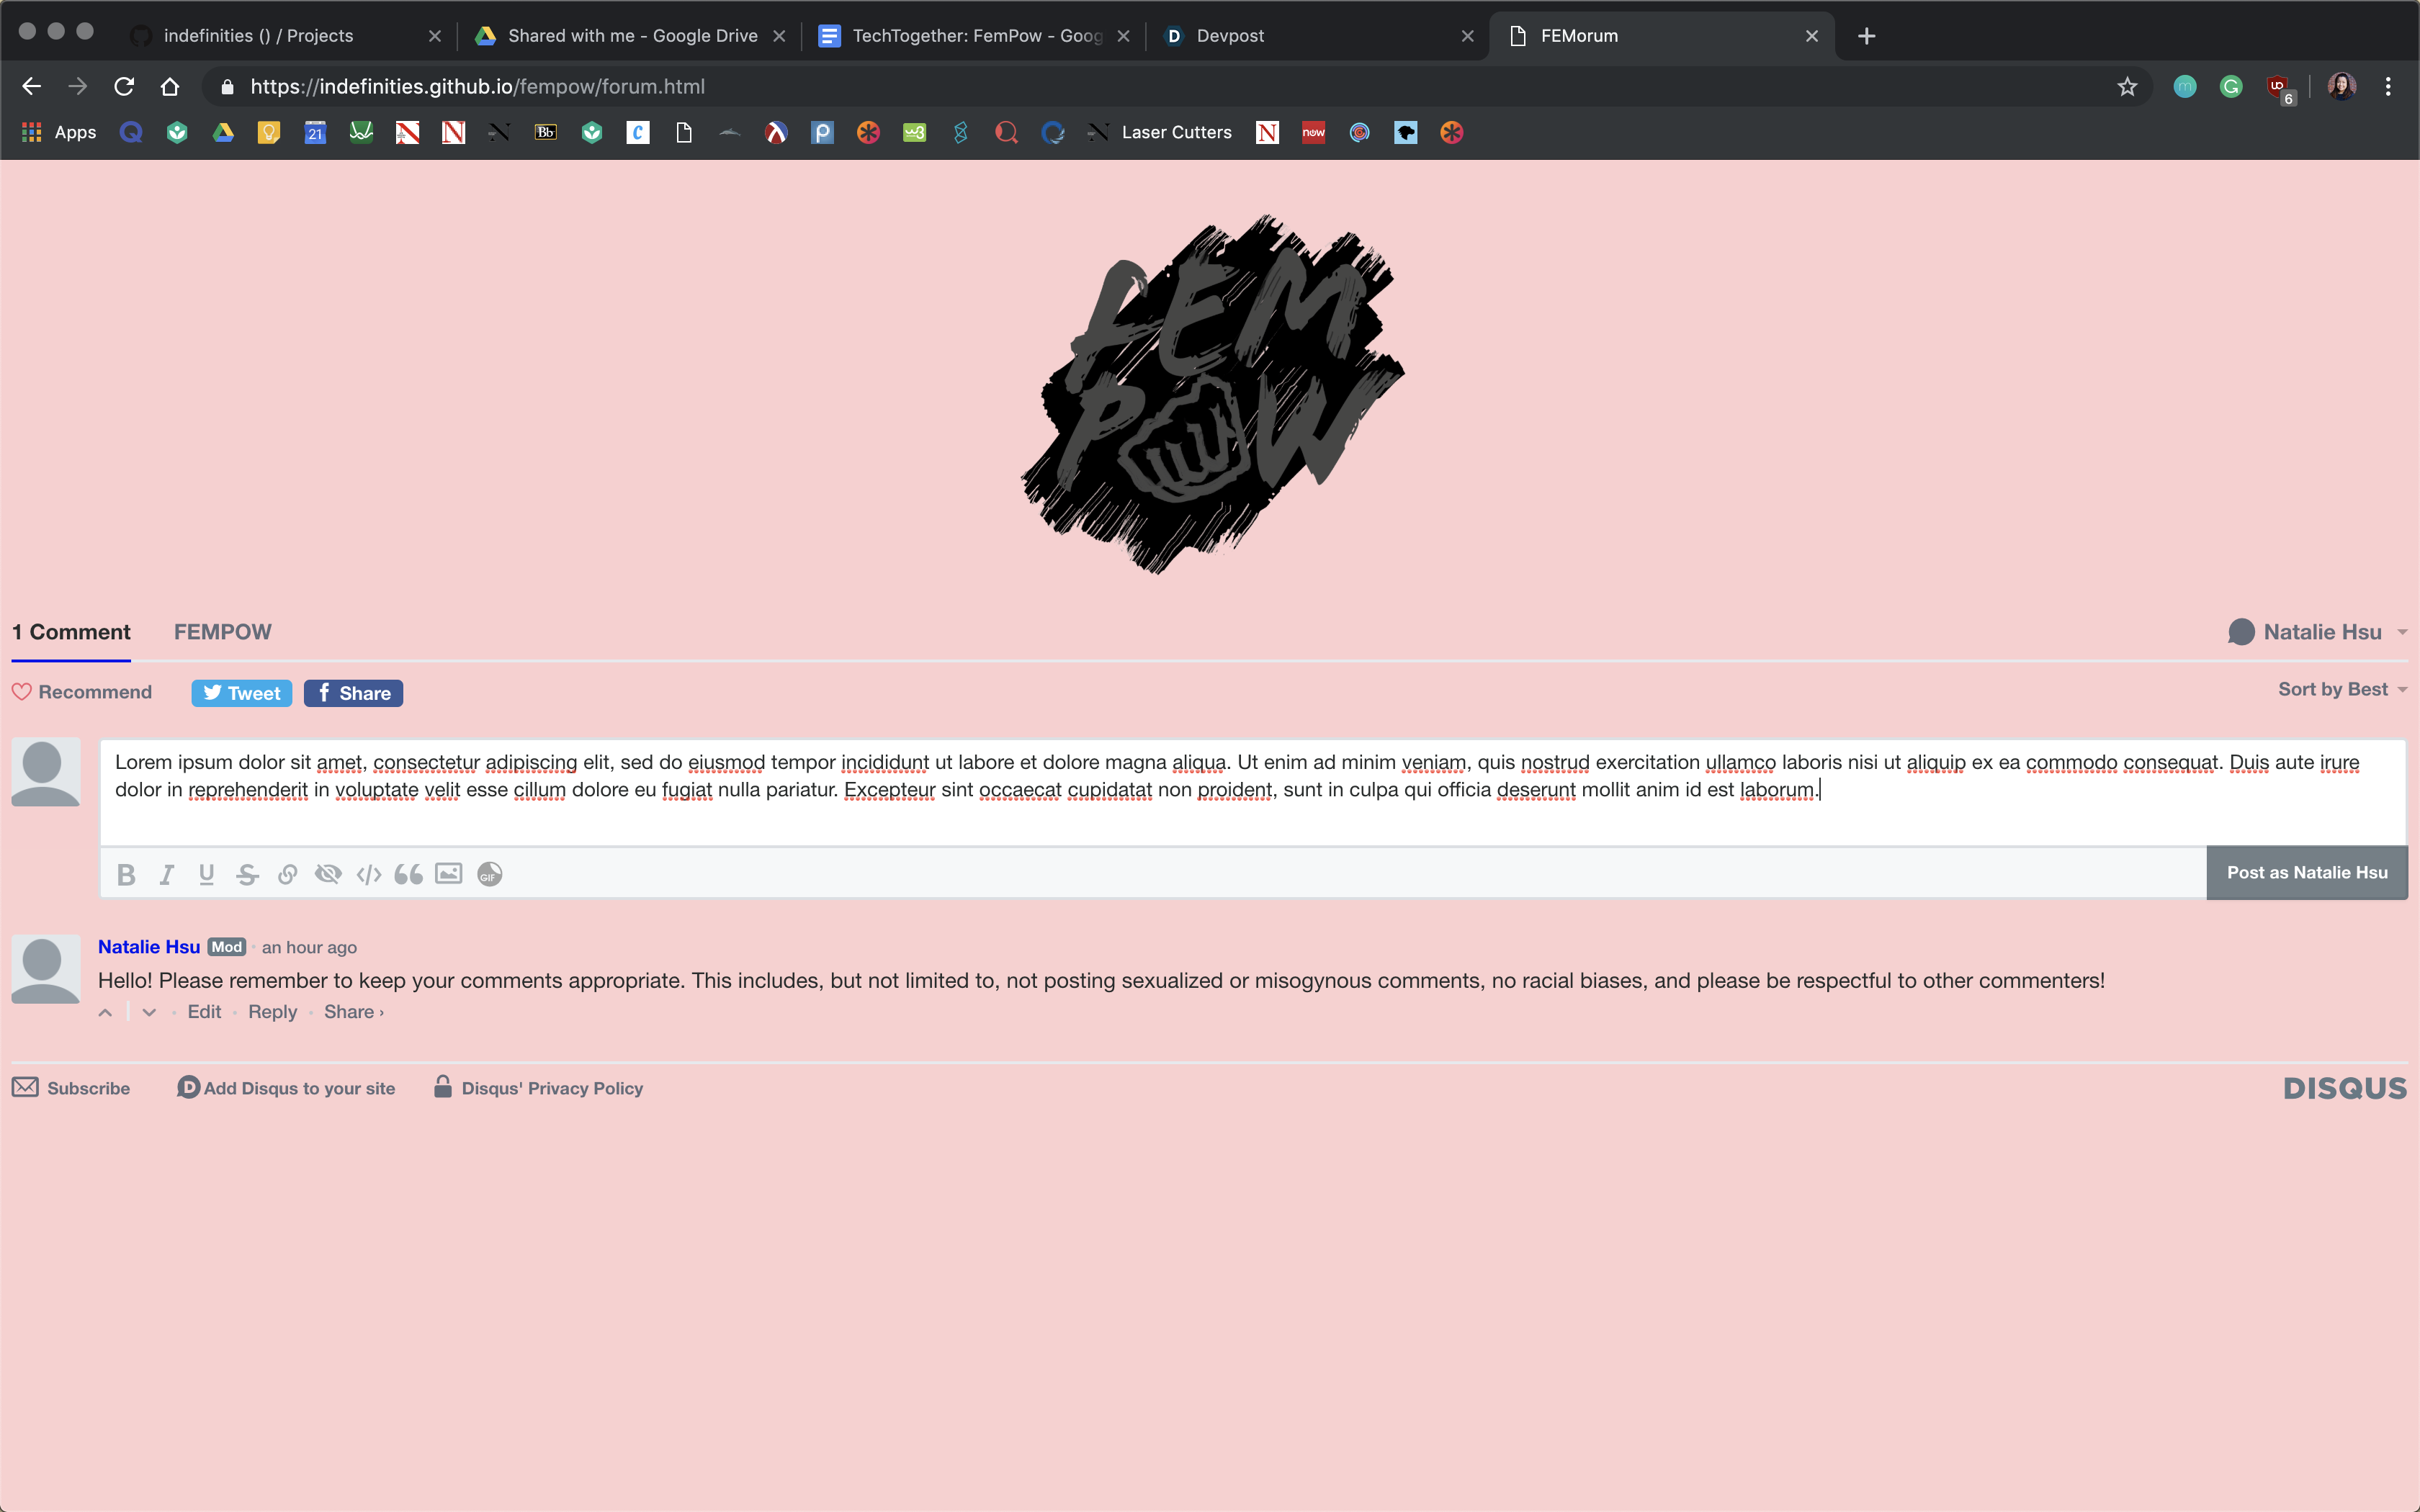Switch to the FEMPOW tab
The width and height of the screenshot is (2420, 1512).
tap(222, 632)
